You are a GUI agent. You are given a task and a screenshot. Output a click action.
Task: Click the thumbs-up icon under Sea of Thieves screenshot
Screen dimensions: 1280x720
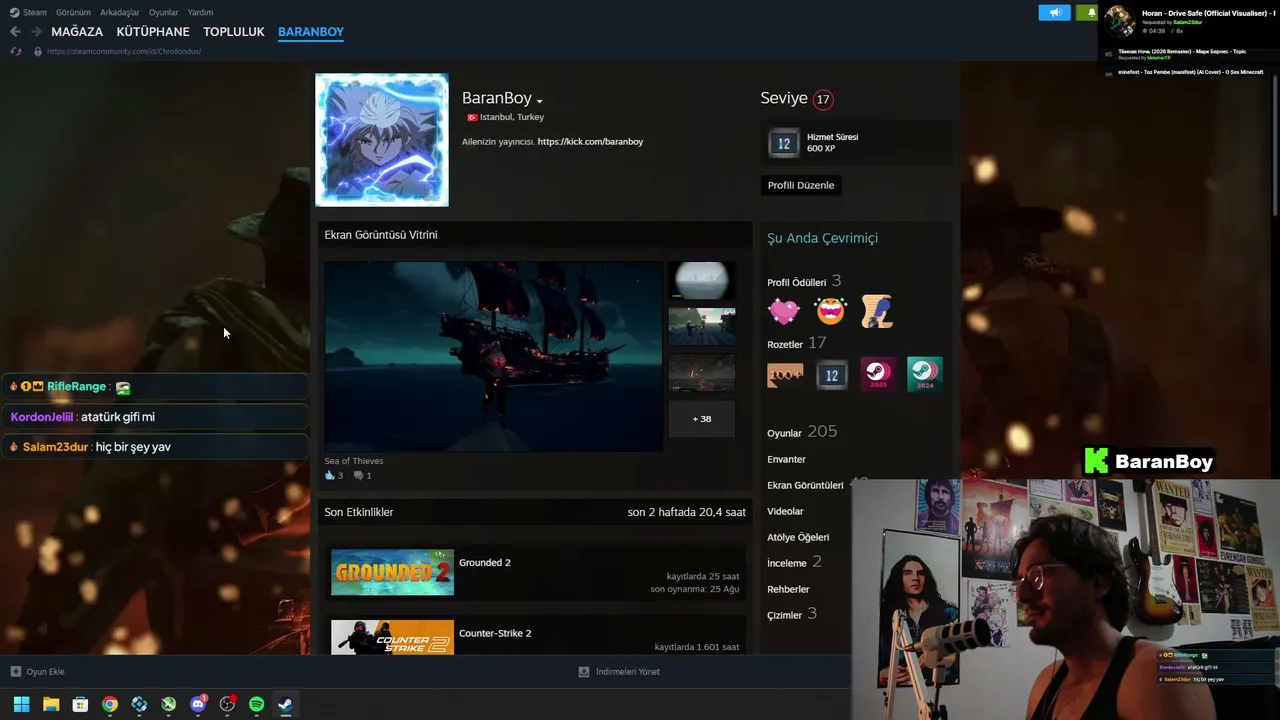(x=329, y=475)
